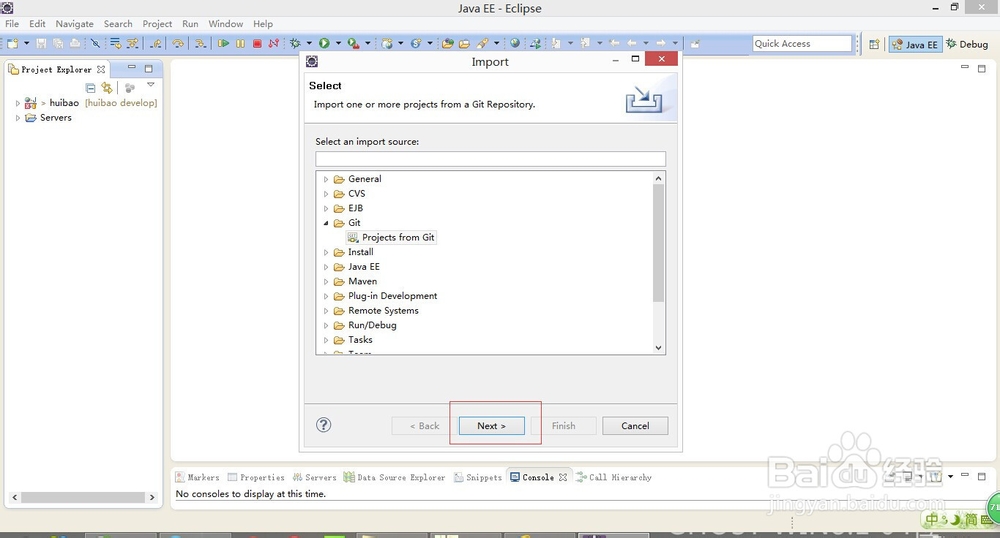Click the Save toolbar icon
1000x538 pixels.
pyautogui.click(x=41, y=43)
